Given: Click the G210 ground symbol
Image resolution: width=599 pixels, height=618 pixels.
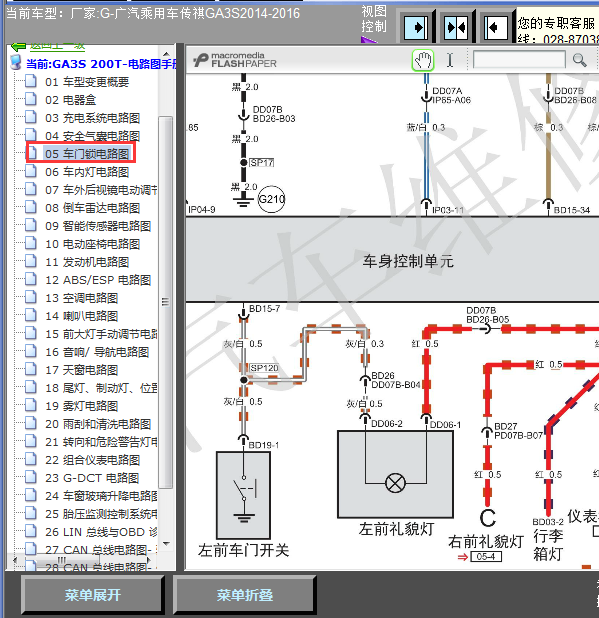Looking at the screenshot, I should click(x=271, y=199).
